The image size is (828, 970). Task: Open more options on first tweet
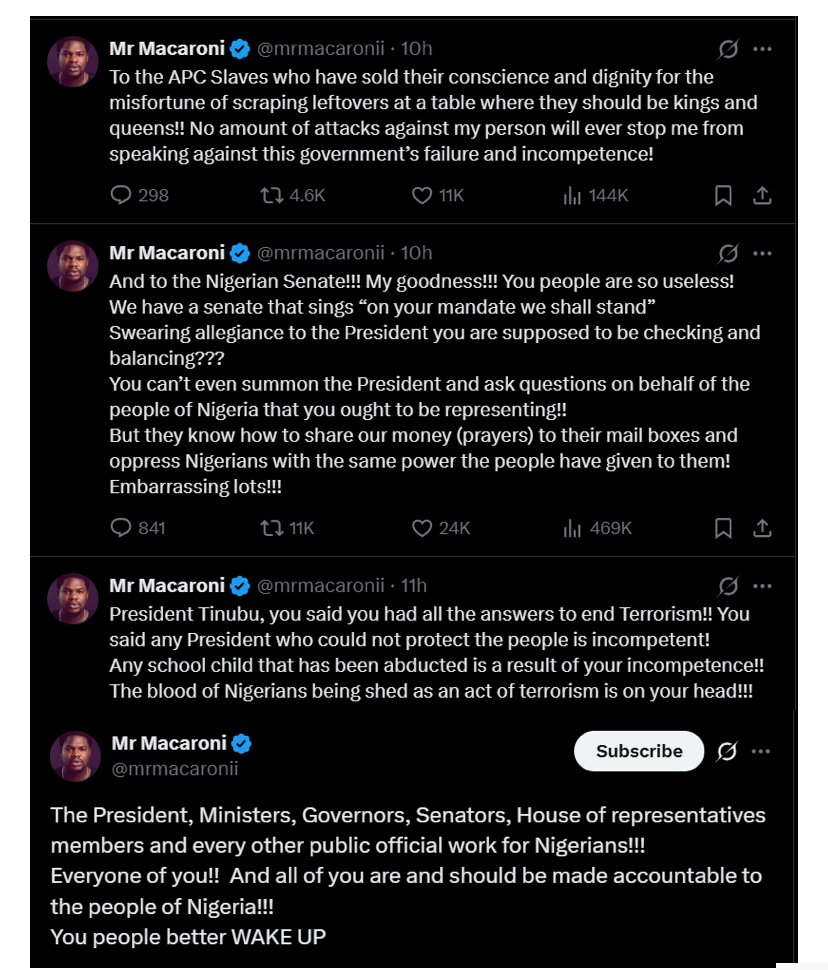tap(762, 48)
